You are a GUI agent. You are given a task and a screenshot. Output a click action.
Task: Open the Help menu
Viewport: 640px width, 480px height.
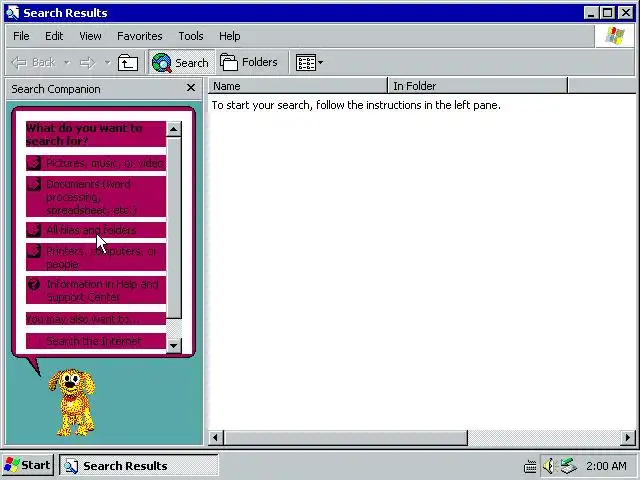pos(229,36)
